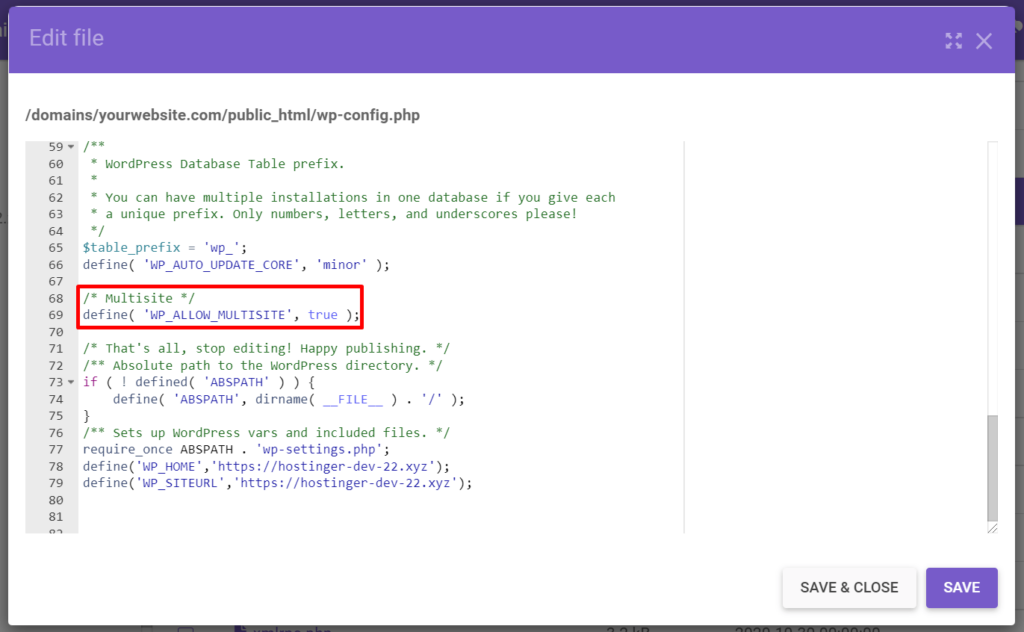Click the 'WP_AUTO_UPDATE_CORE' define line
Screen dimensions: 1024x632
tap(236, 265)
